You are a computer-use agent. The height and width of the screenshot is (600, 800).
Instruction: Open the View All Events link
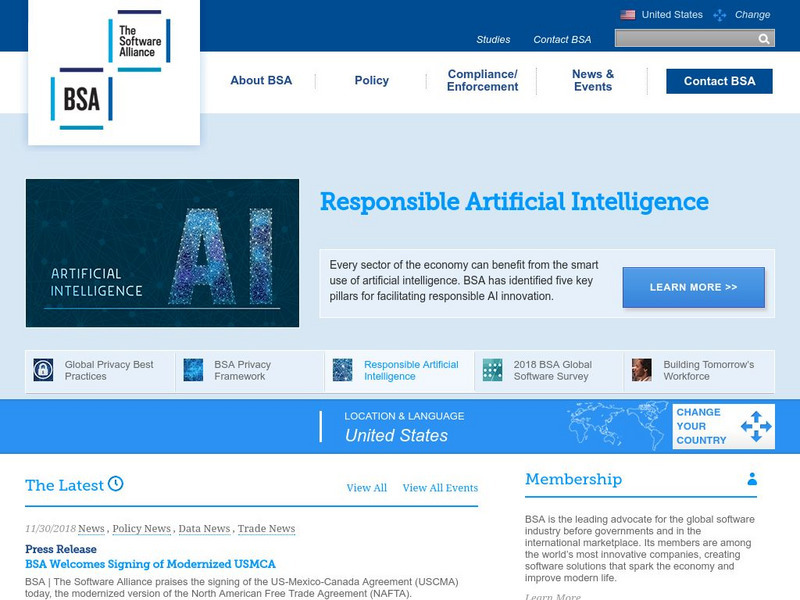(440, 488)
